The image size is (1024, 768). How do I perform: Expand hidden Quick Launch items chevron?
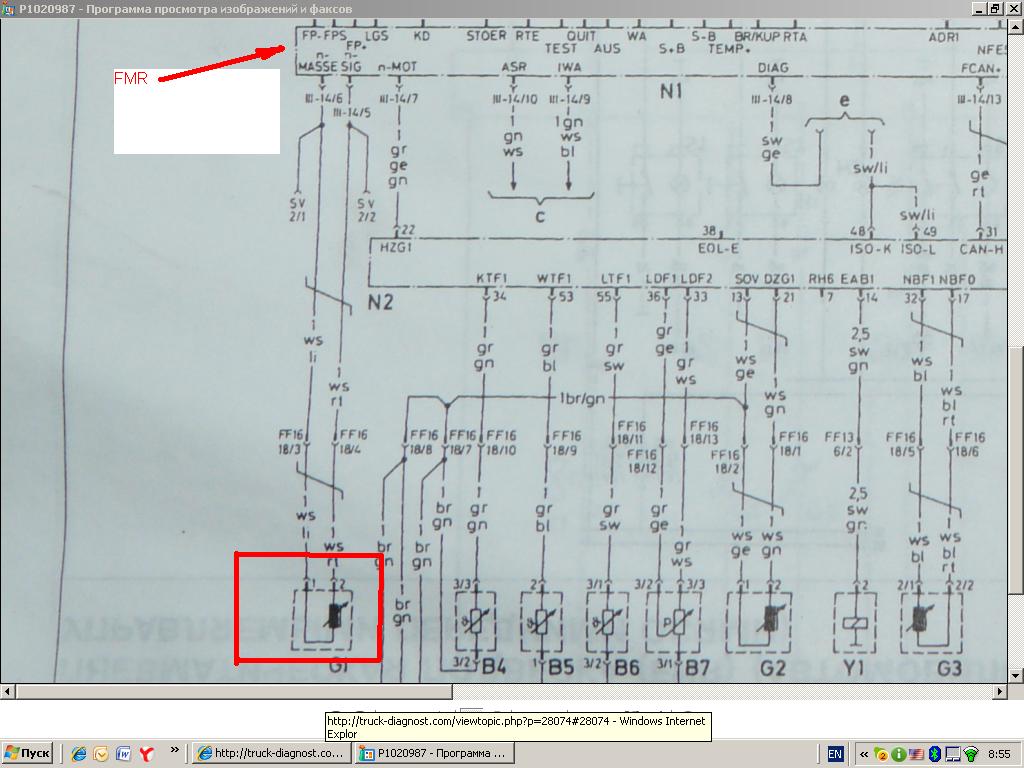tap(174, 750)
